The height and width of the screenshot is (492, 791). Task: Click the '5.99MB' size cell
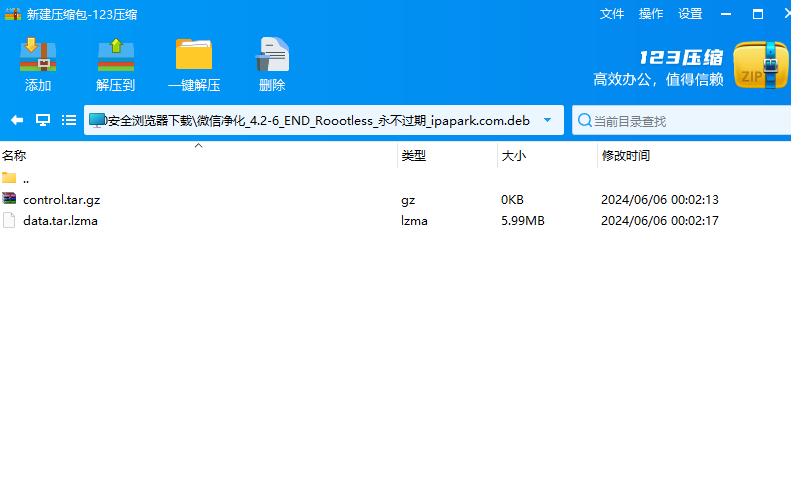click(523, 221)
